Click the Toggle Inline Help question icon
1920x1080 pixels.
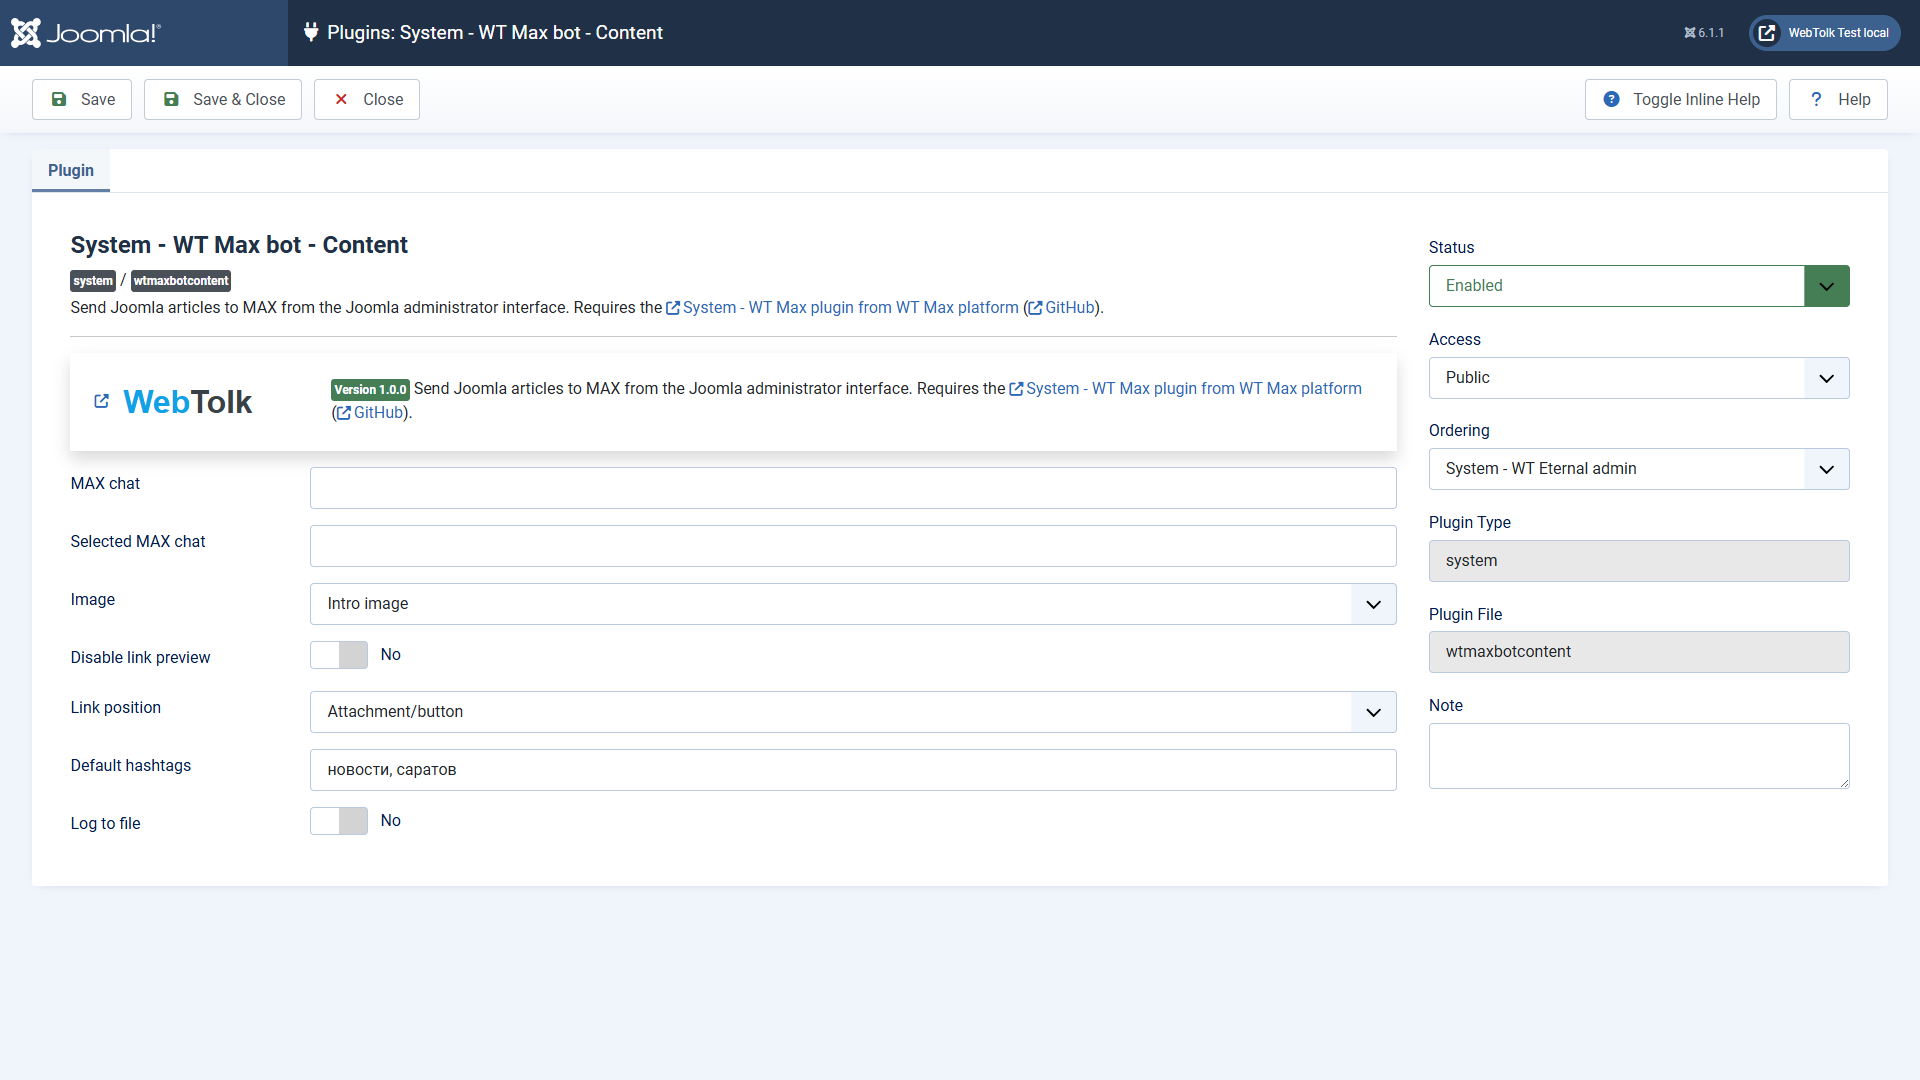click(x=1611, y=99)
